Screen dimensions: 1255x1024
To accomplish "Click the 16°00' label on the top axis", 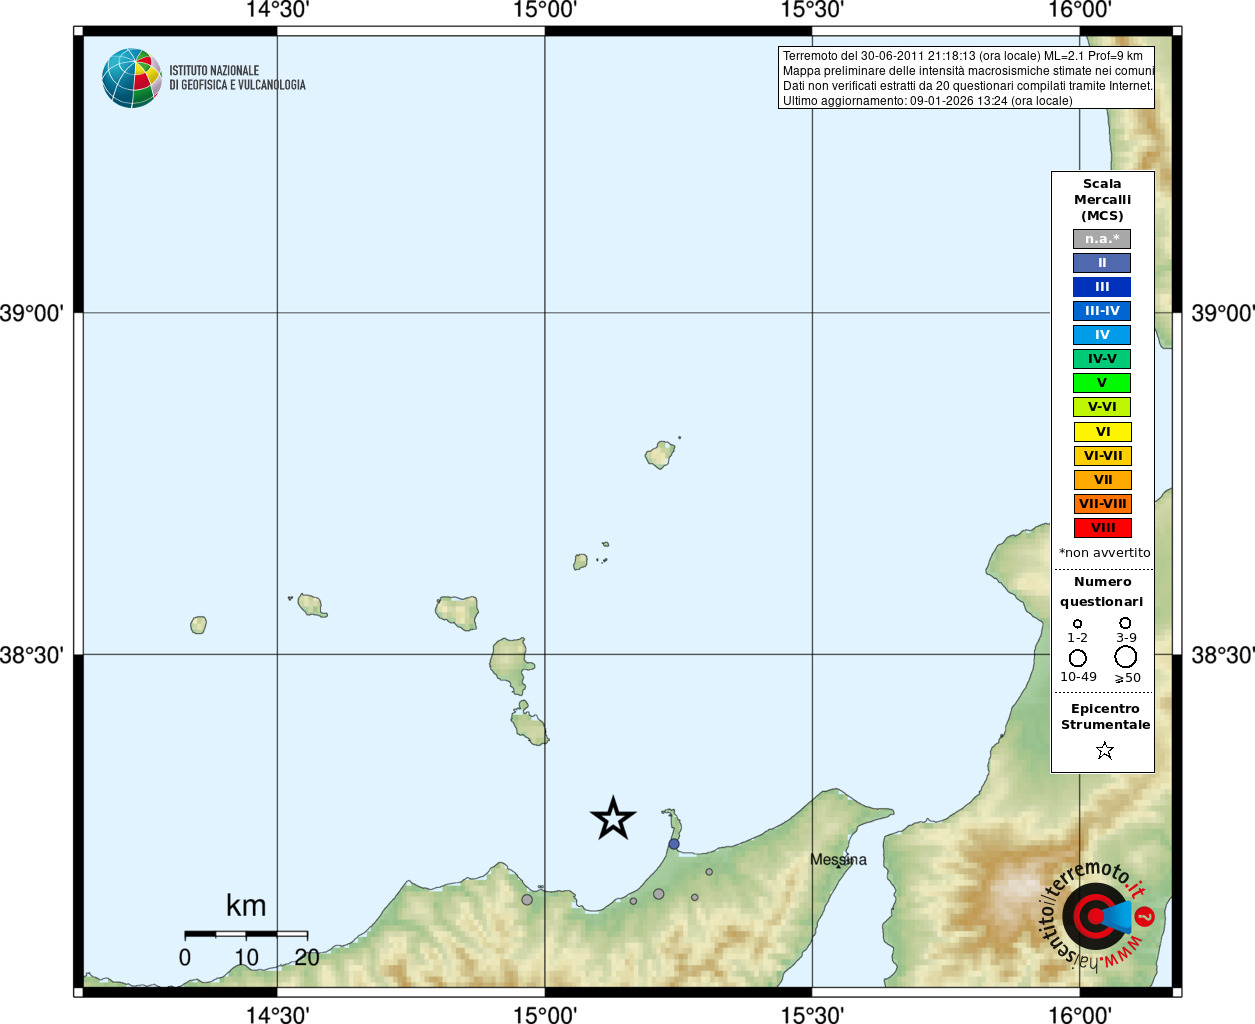I will (1080, 10).
